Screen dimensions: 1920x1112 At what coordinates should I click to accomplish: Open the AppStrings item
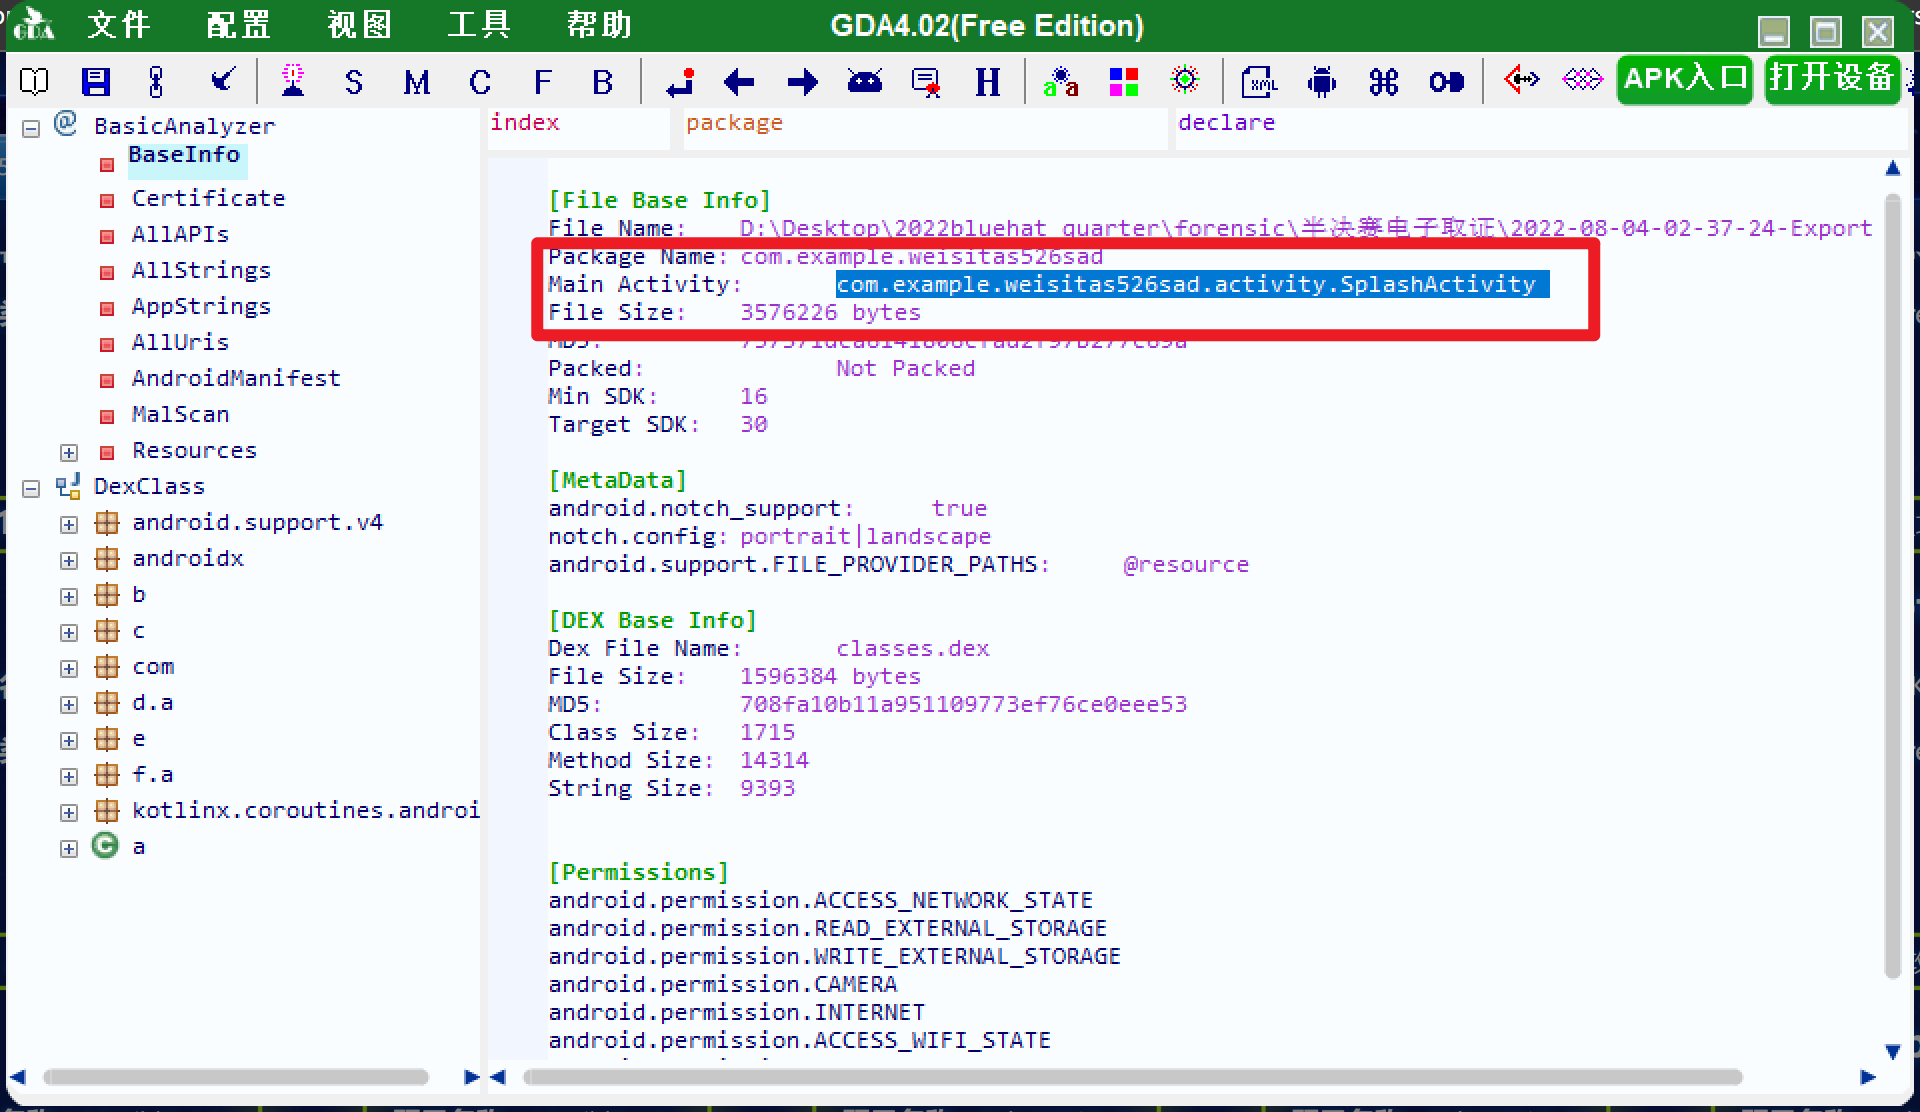point(201,306)
